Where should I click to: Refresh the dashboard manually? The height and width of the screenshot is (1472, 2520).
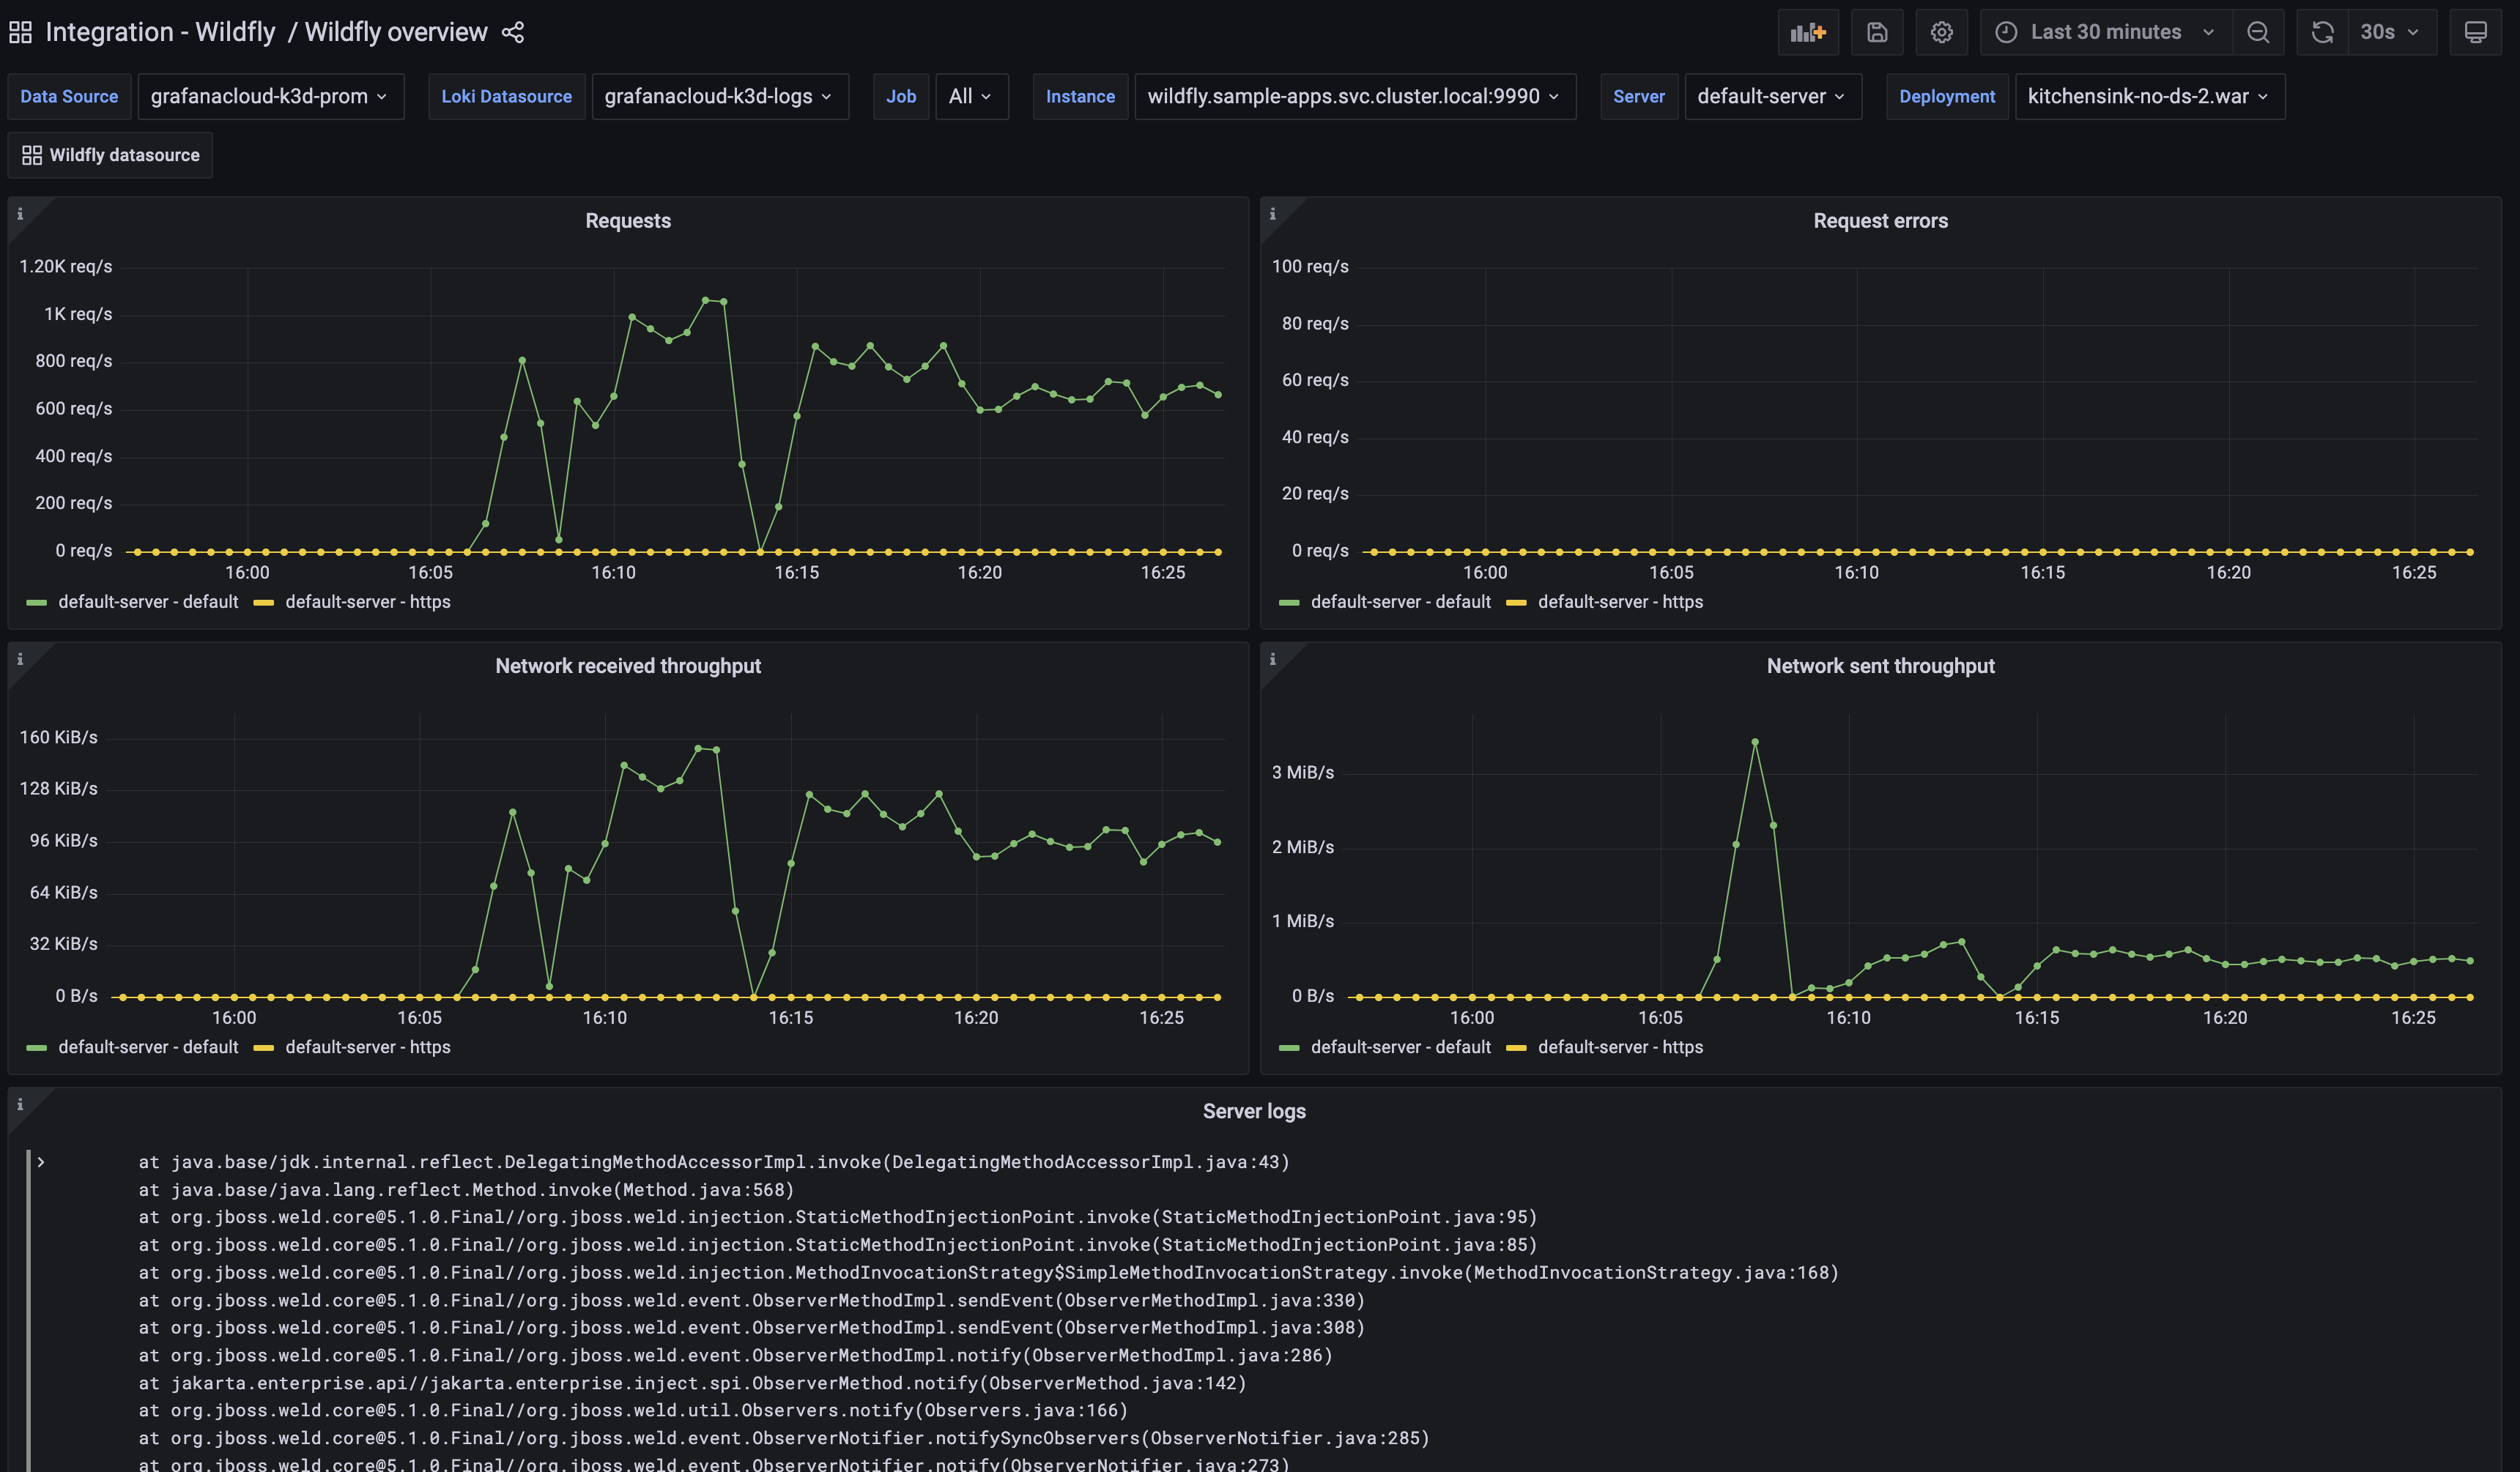point(2321,31)
